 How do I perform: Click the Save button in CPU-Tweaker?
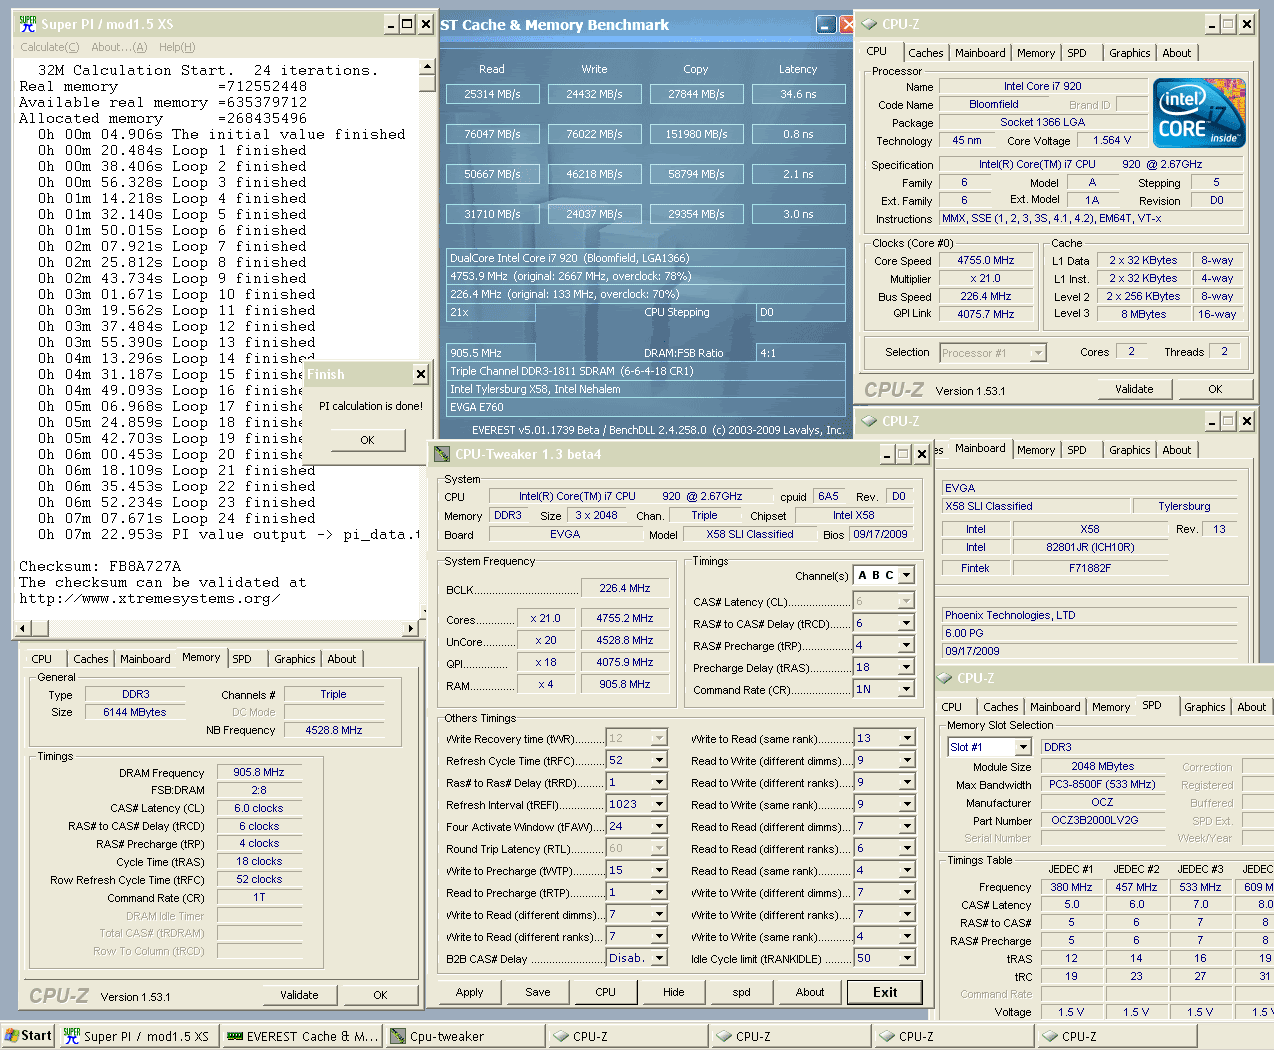pos(538,992)
